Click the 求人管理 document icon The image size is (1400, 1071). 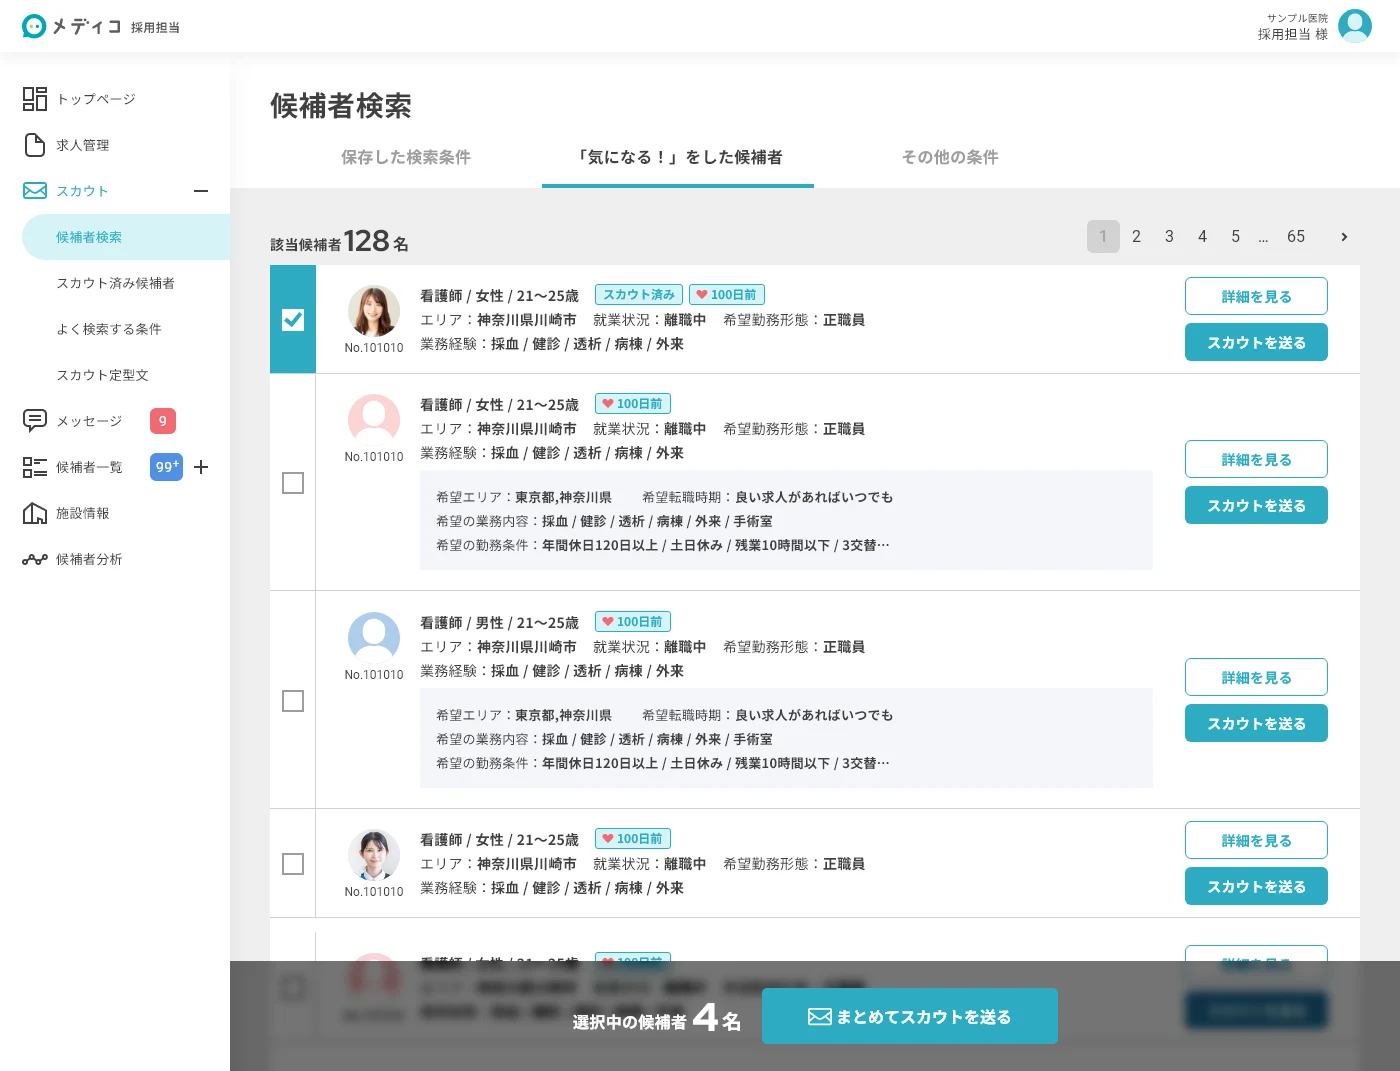click(35, 145)
